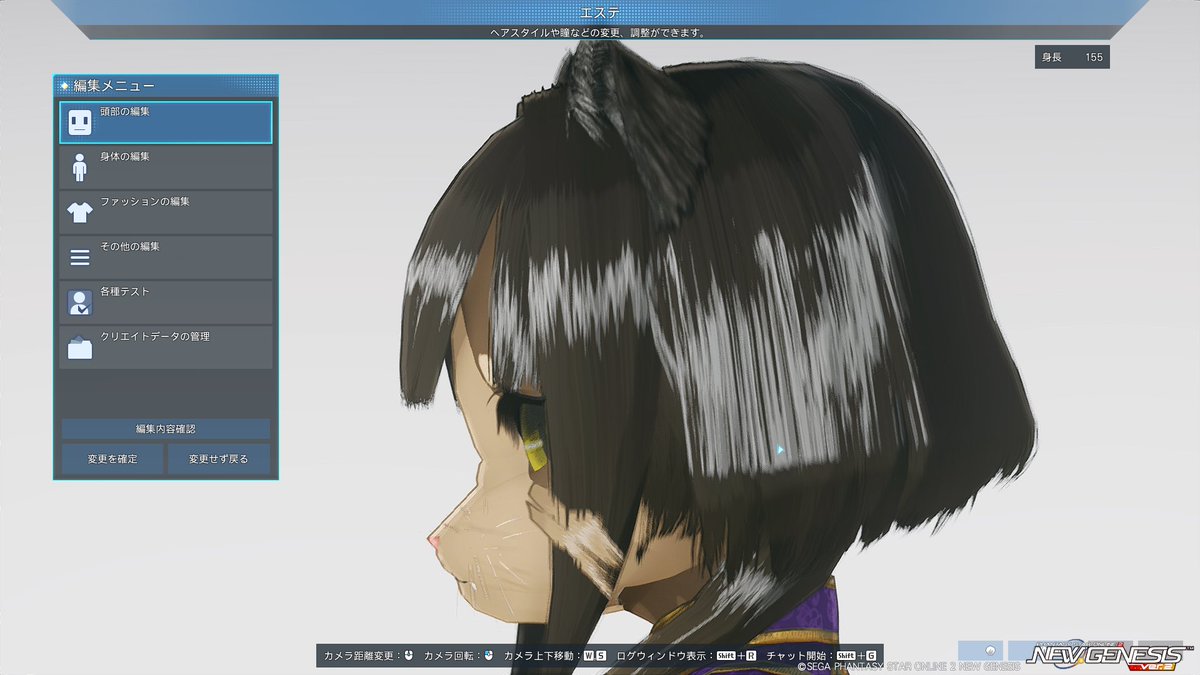Confirm changes with 変更を確定 button
This screenshot has height=675, width=1200.
tap(112, 459)
